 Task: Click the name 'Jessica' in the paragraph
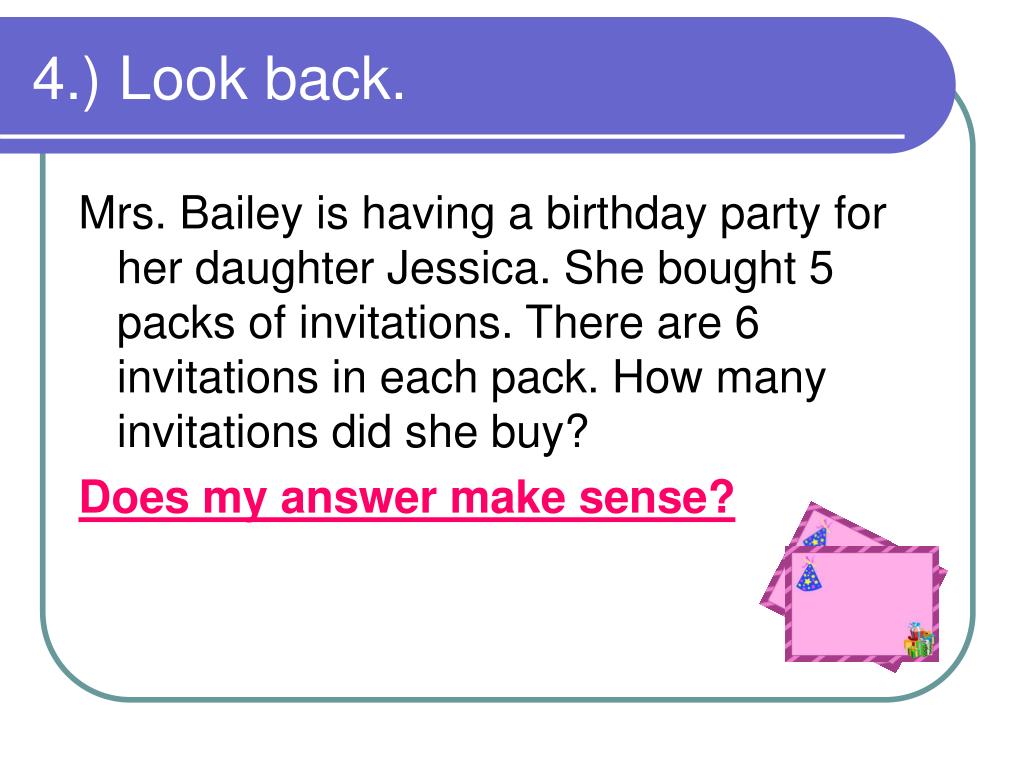point(468,268)
